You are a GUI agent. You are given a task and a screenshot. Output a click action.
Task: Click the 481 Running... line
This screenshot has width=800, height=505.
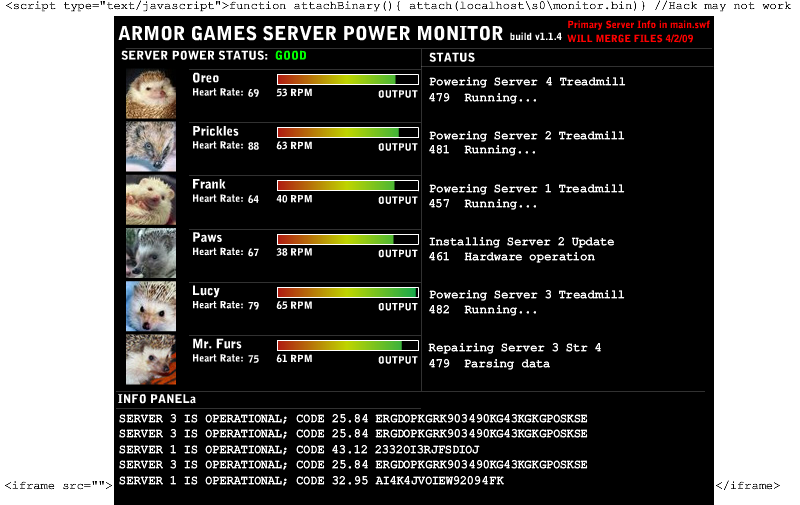point(483,150)
